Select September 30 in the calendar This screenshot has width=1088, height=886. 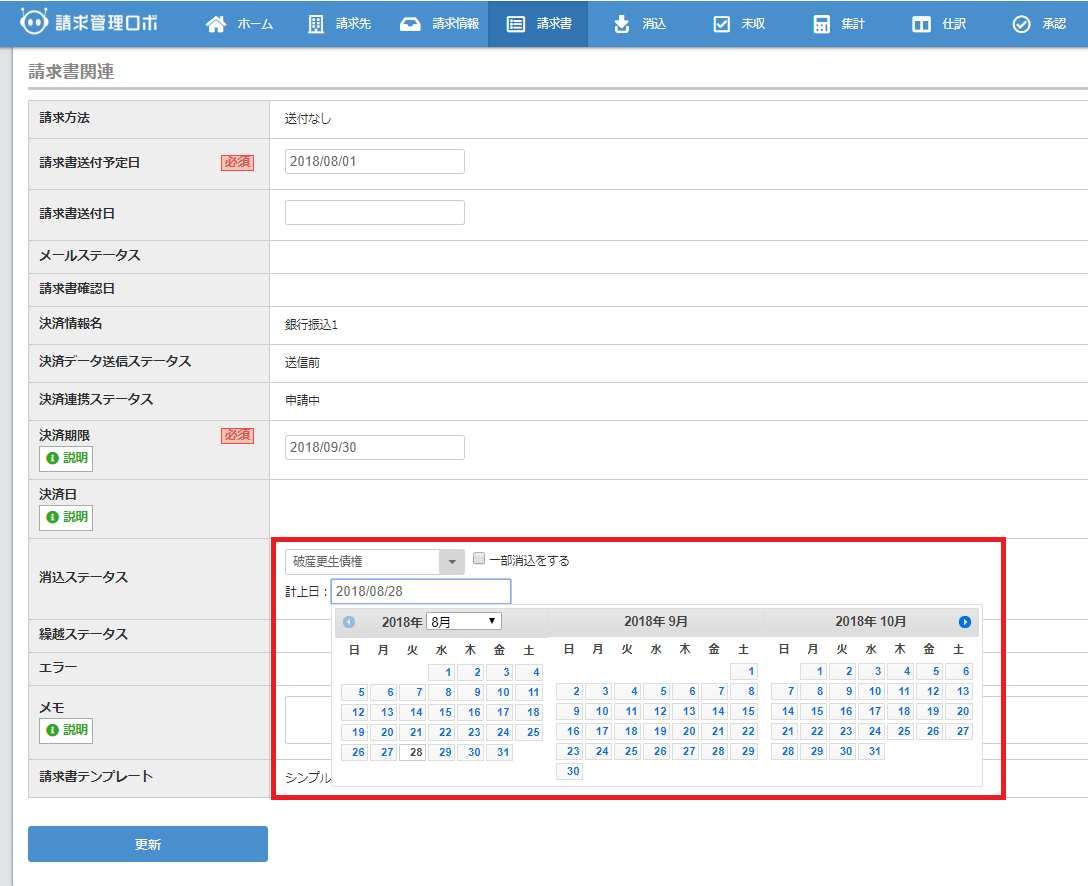(570, 772)
